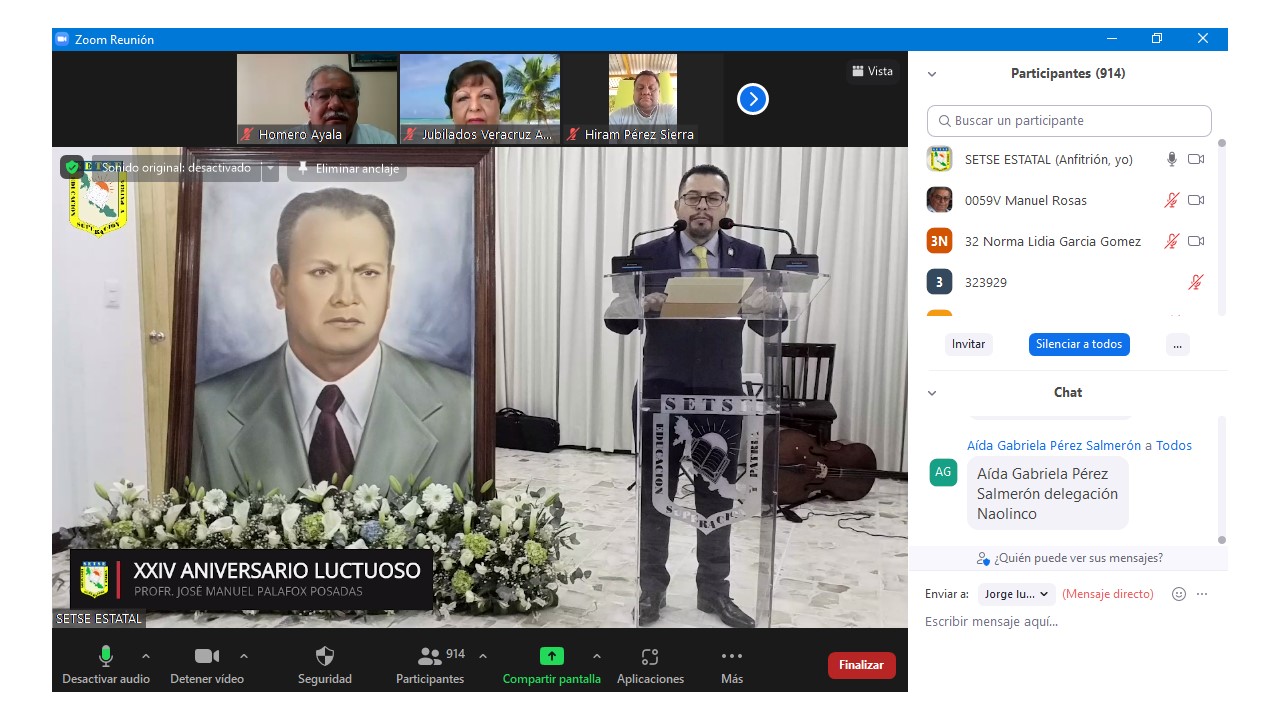Viewport: 1280px width, 720px height.
Task: Show next video thumbnails with blue arrow
Action: point(753,99)
